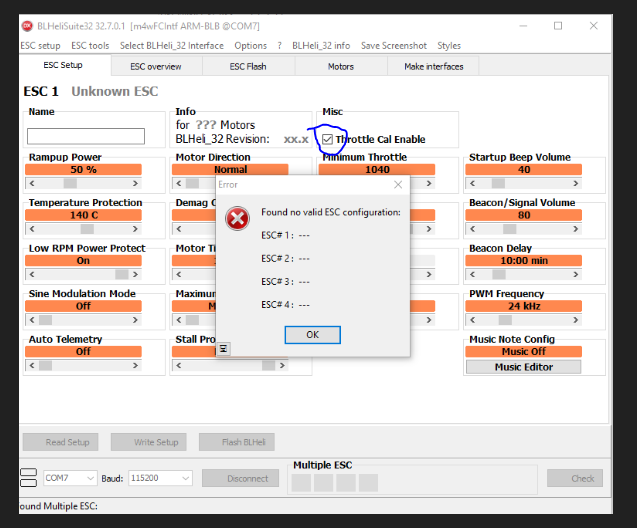The height and width of the screenshot is (528, 637).
Task: Click Save Screenshot in menu bar
Action: 394,45
